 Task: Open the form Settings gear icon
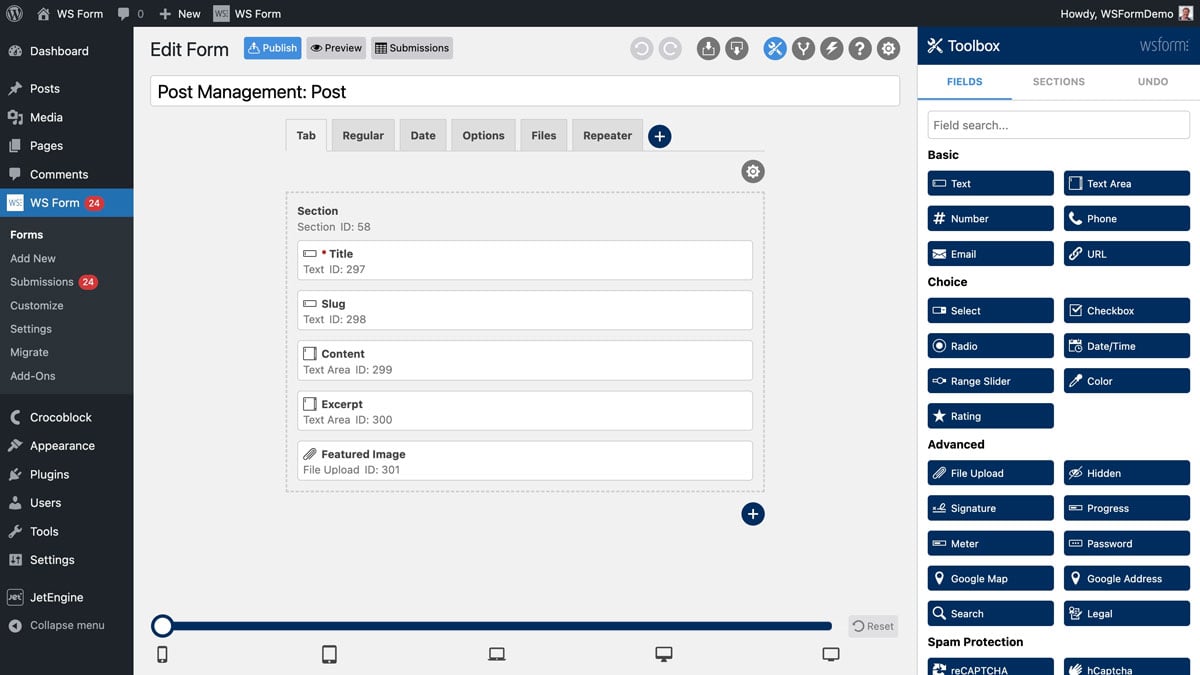[888, 47]
